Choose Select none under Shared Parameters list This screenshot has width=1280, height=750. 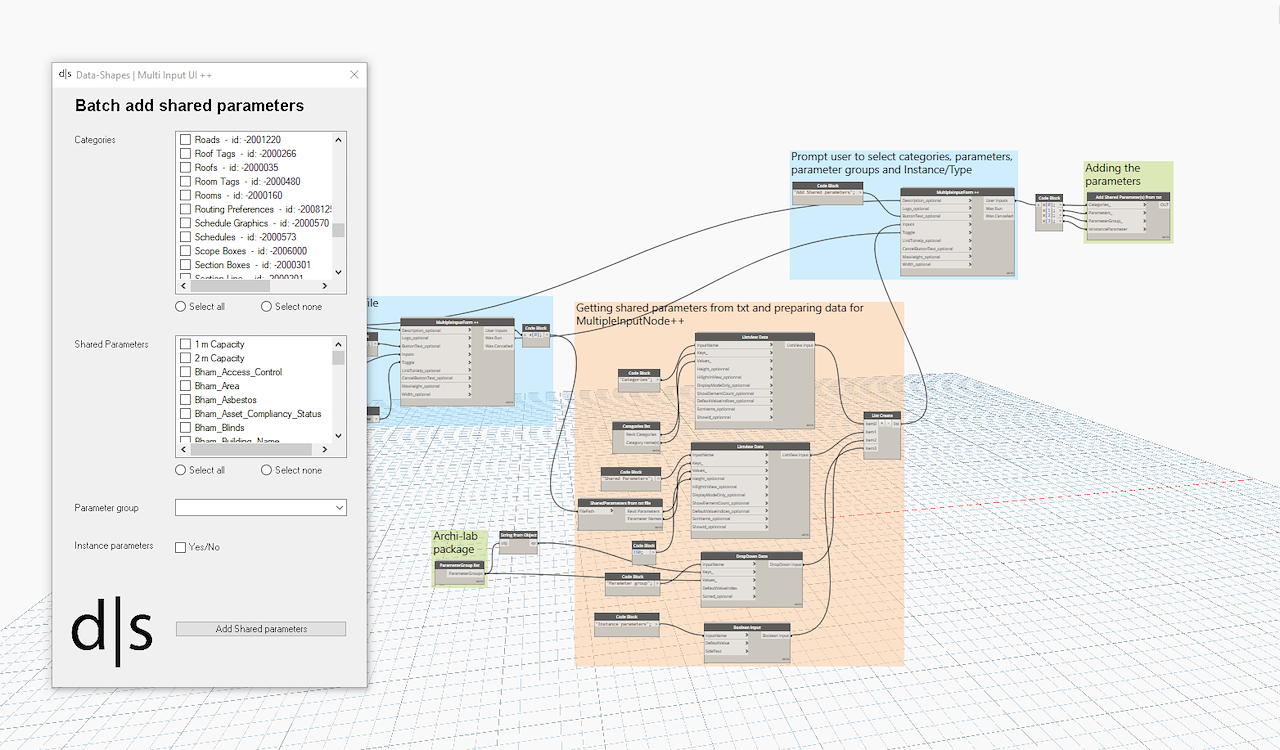point(291,470)
